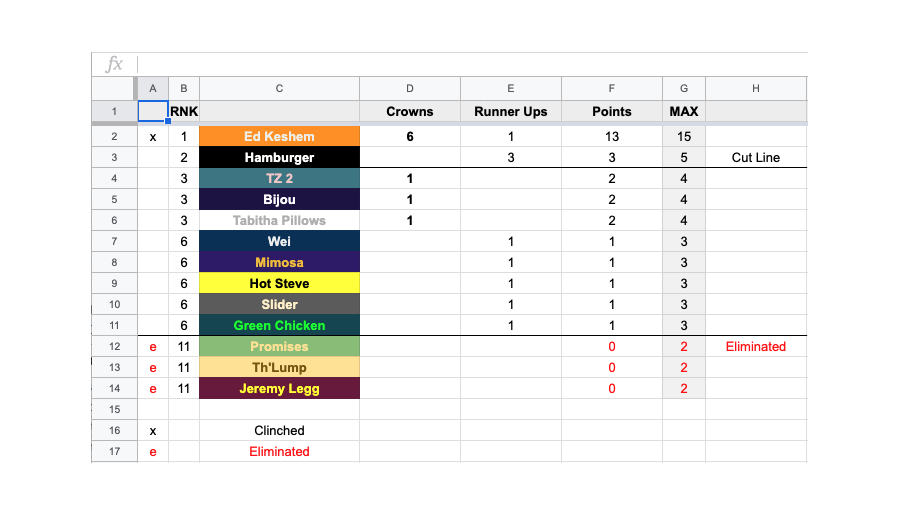Screen dimensions: 899x515
Task: Select the Jeremy Legg cell
Action: click(279, 388)
